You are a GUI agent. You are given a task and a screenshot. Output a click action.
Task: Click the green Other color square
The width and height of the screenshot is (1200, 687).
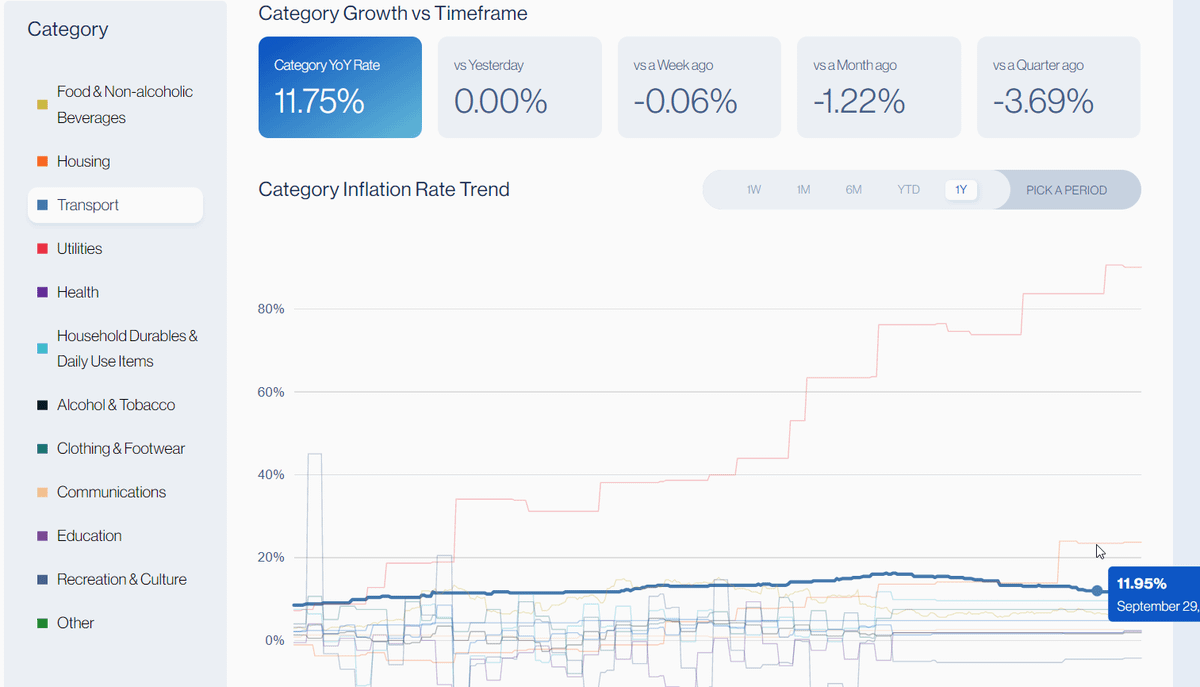42,623
